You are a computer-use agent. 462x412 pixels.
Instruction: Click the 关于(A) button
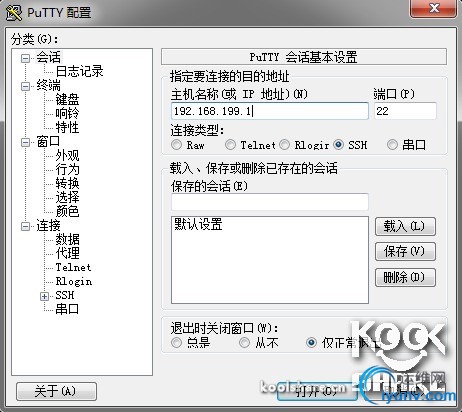[56, 391]
